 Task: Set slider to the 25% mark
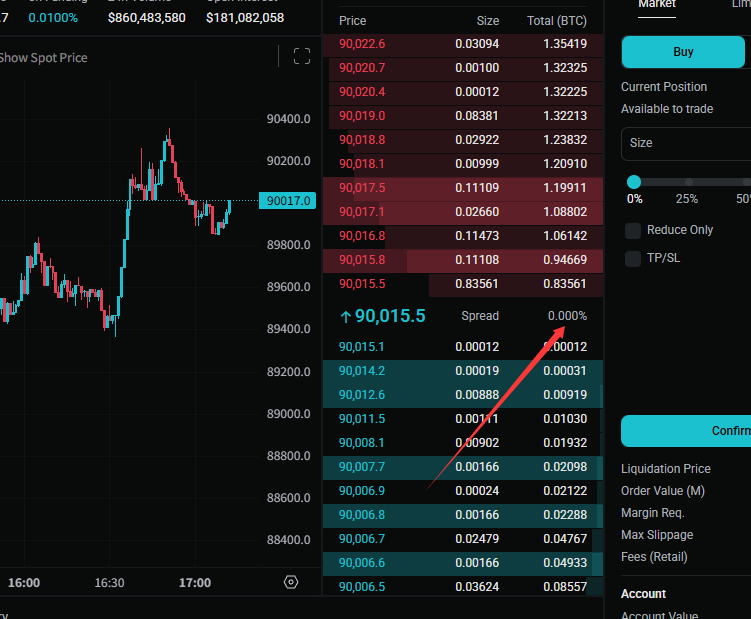click(x=687, y=183)
